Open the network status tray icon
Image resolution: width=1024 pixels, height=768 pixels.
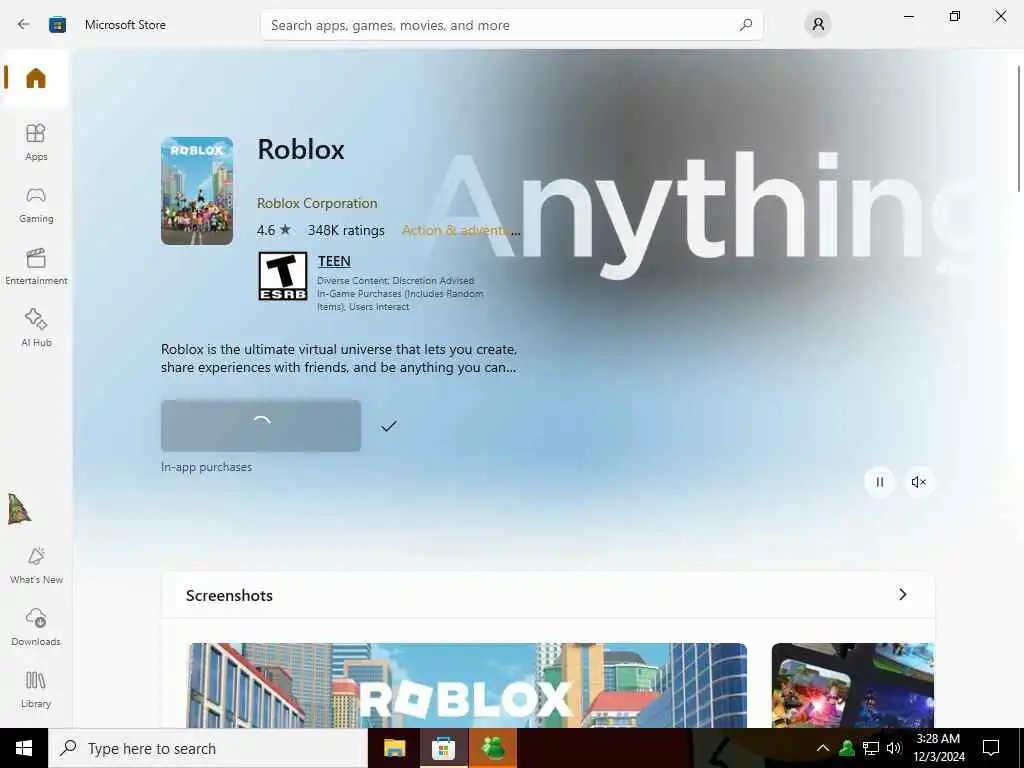pyautogui.click(x=871, y=748)
